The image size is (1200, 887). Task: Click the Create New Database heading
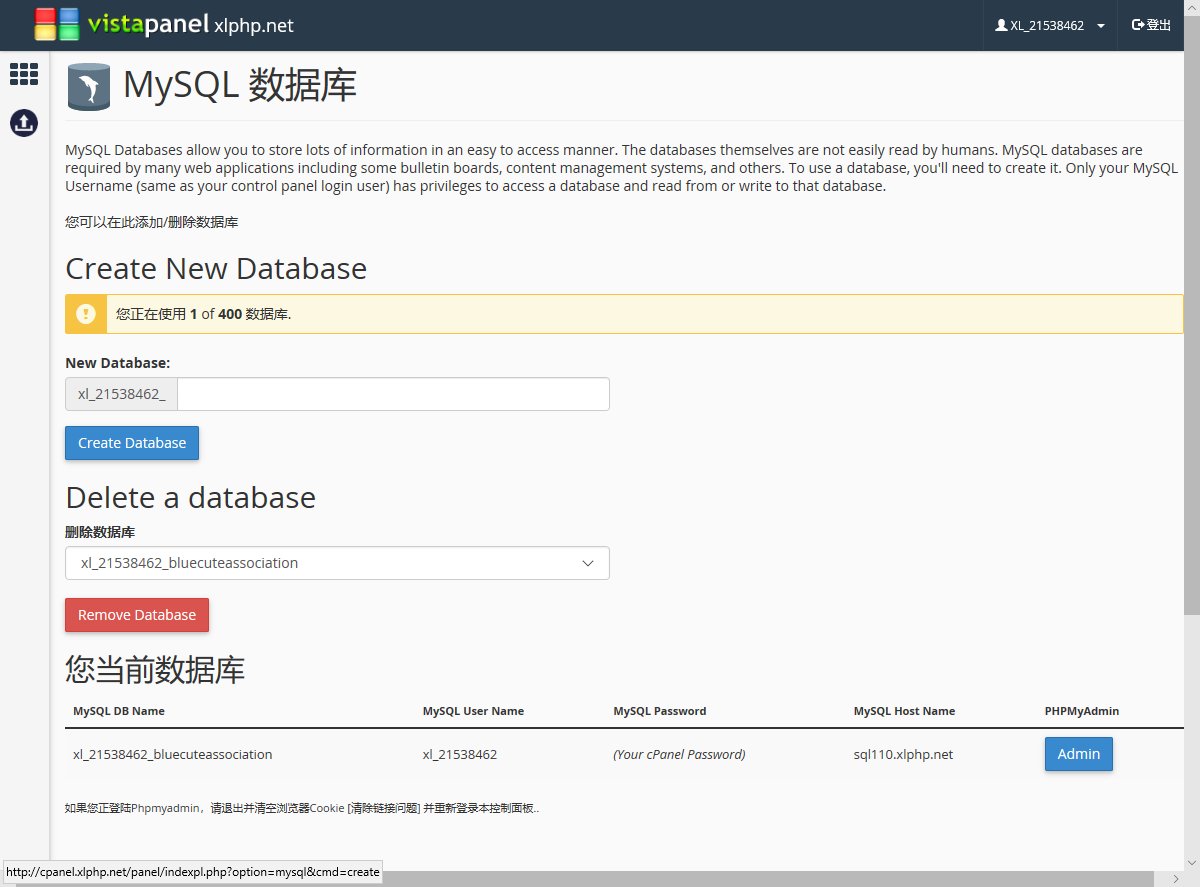coord(216,268)
